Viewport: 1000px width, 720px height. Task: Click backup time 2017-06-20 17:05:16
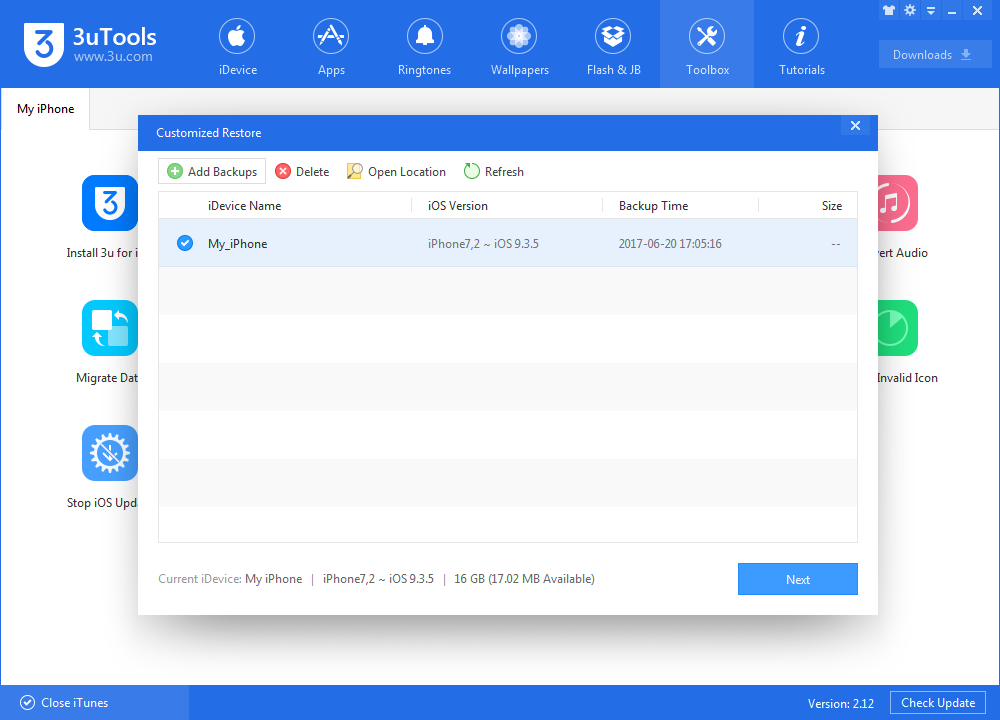click(x=670, y=244)
